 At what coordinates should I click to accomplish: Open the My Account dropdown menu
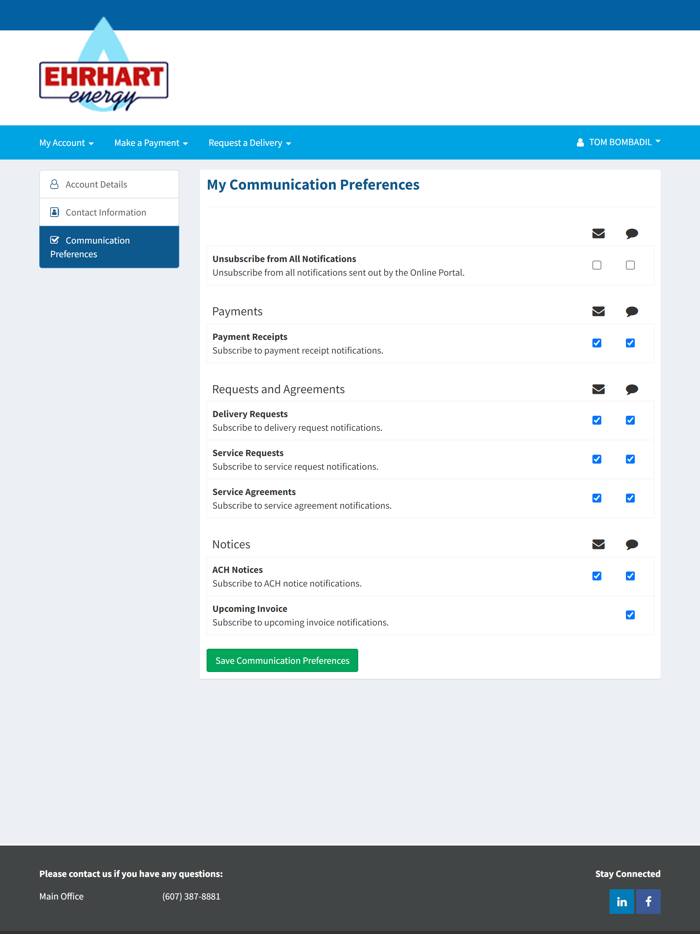click(66, 143)
